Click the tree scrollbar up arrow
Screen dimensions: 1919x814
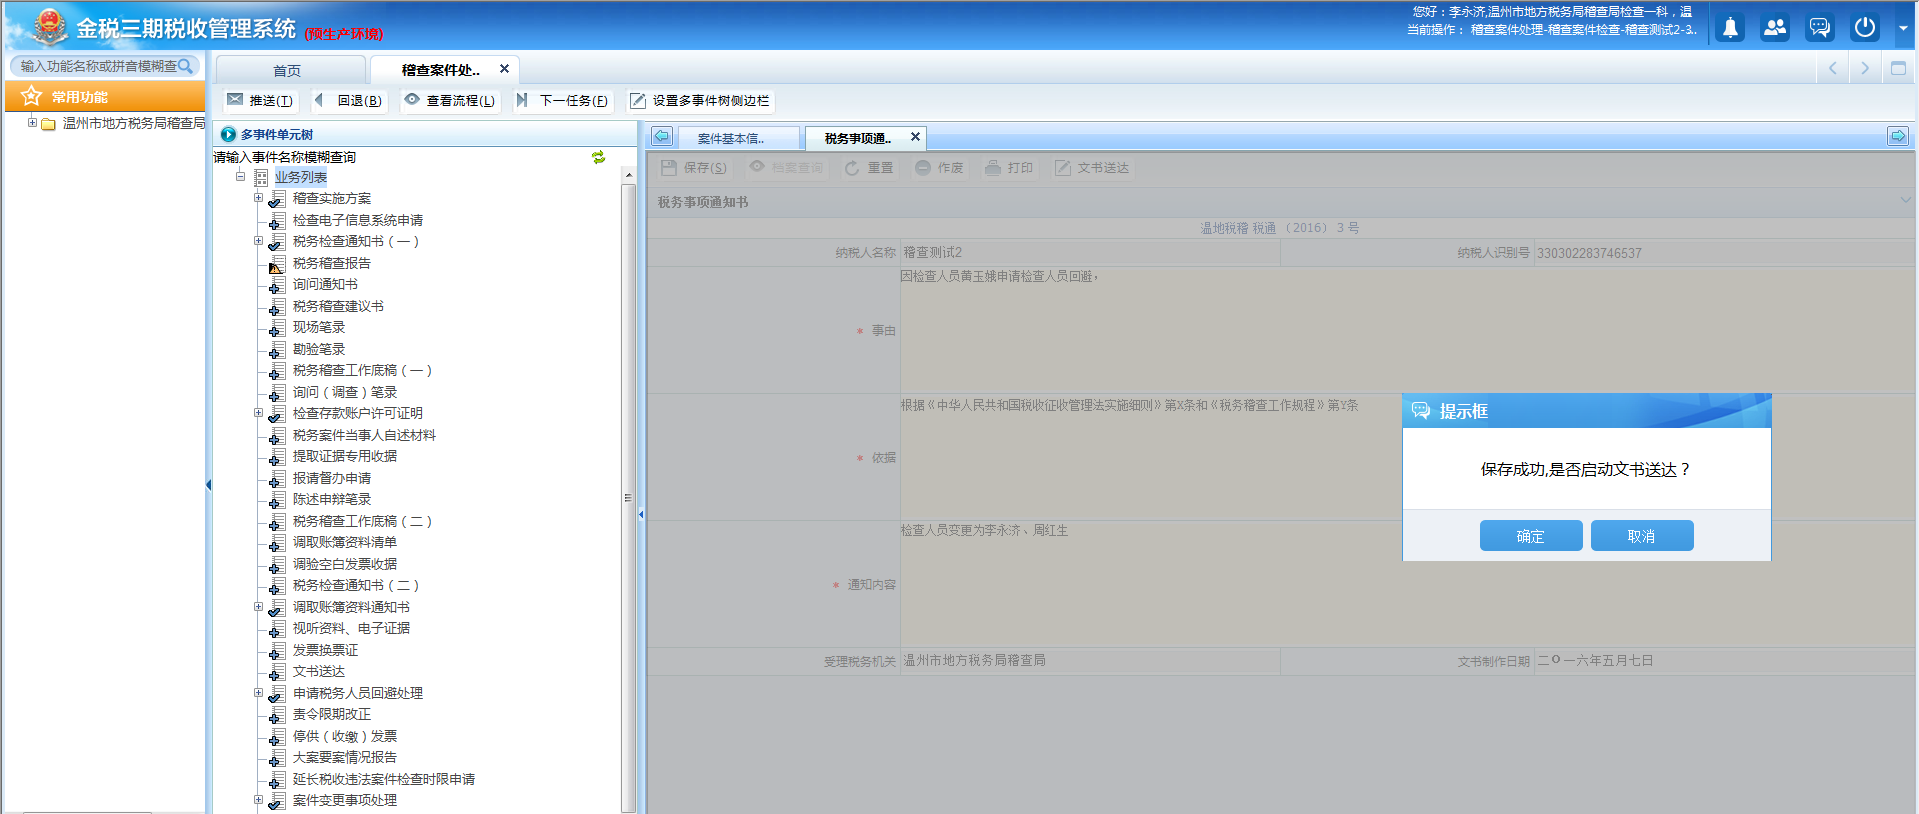628,175
